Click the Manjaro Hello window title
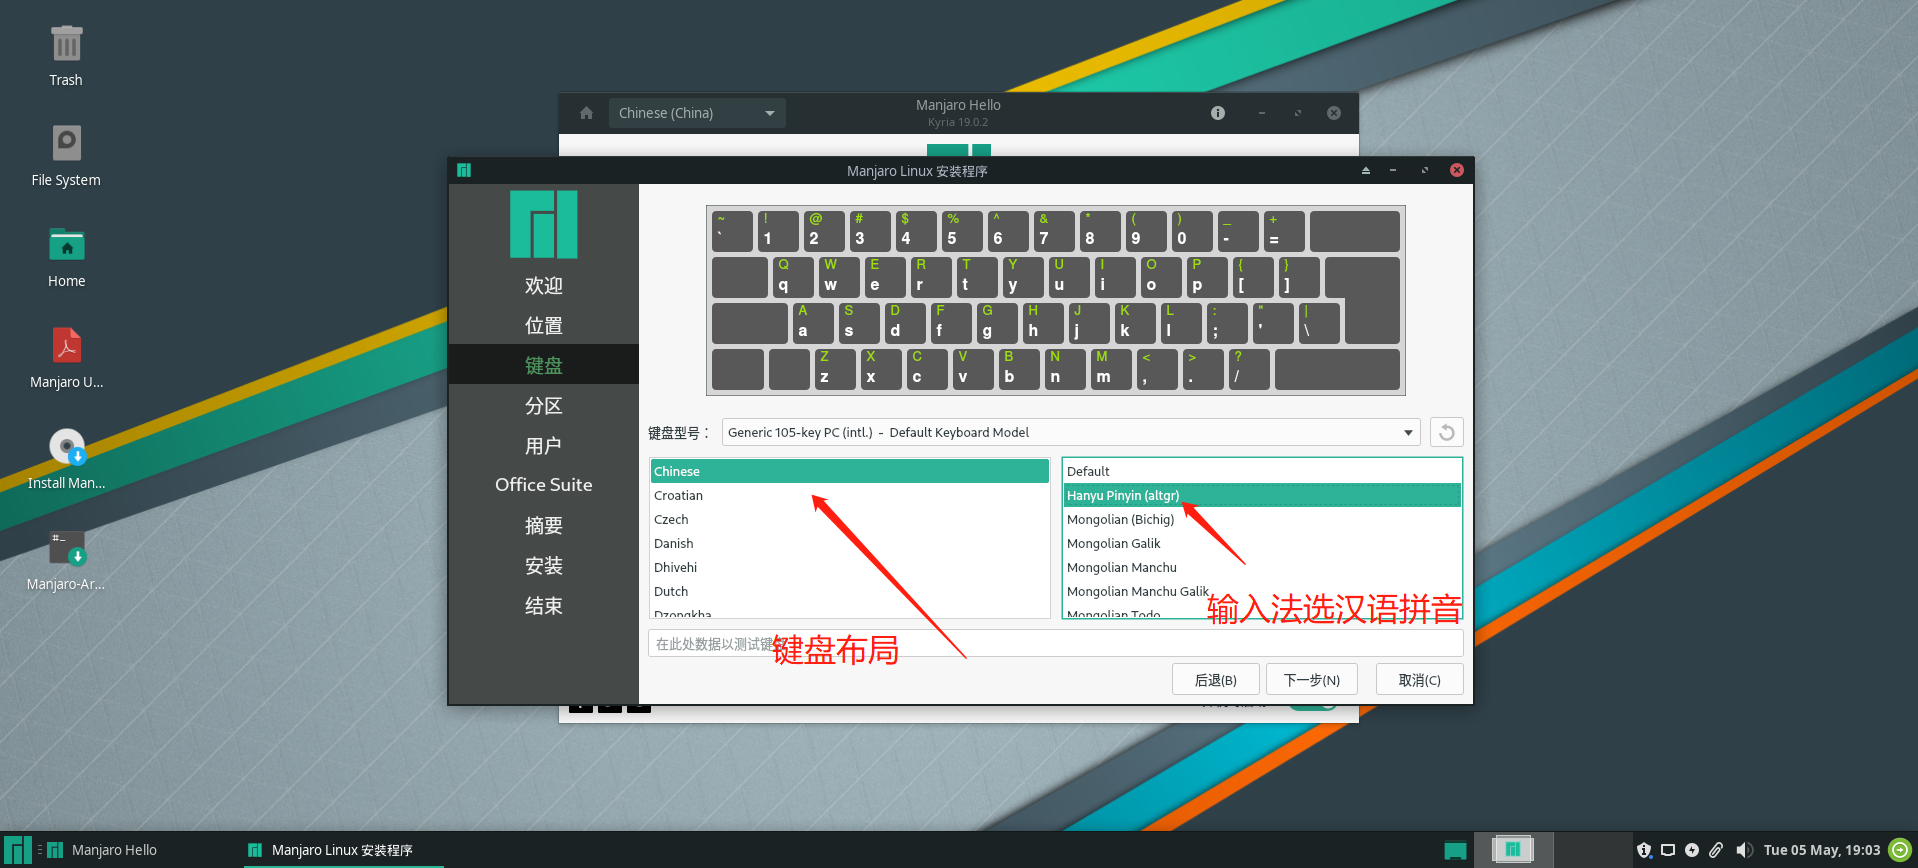The height and width of the screenshot is (868, 1918). click(x=958, y=105)
